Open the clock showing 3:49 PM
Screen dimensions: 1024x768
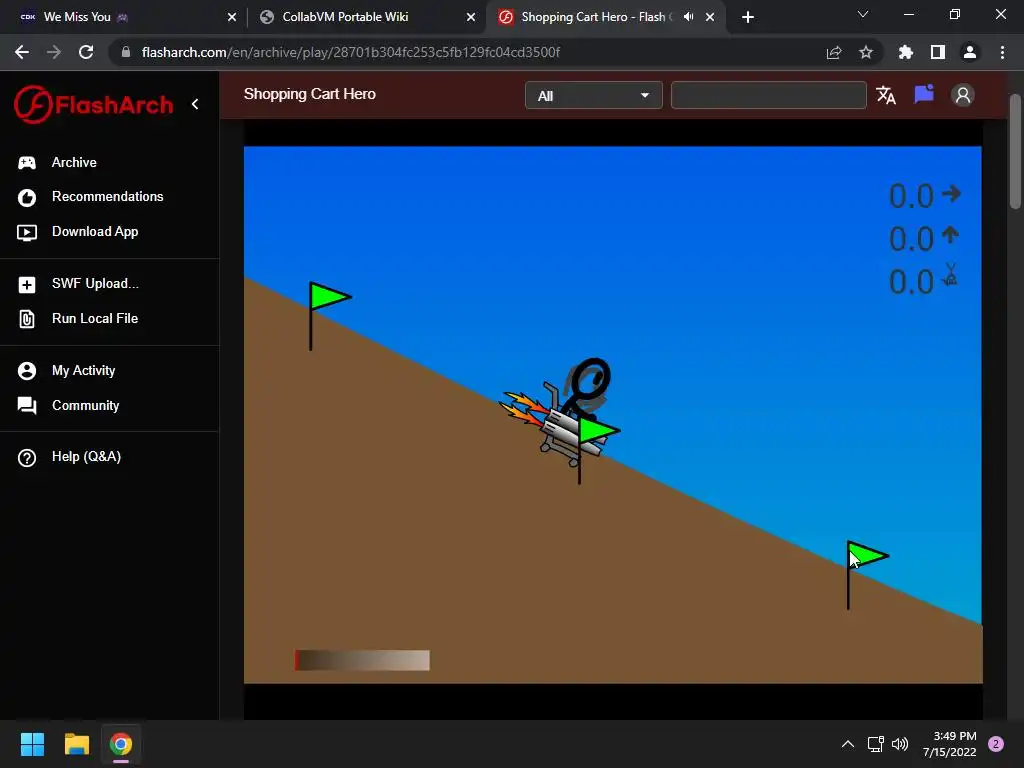949,744
